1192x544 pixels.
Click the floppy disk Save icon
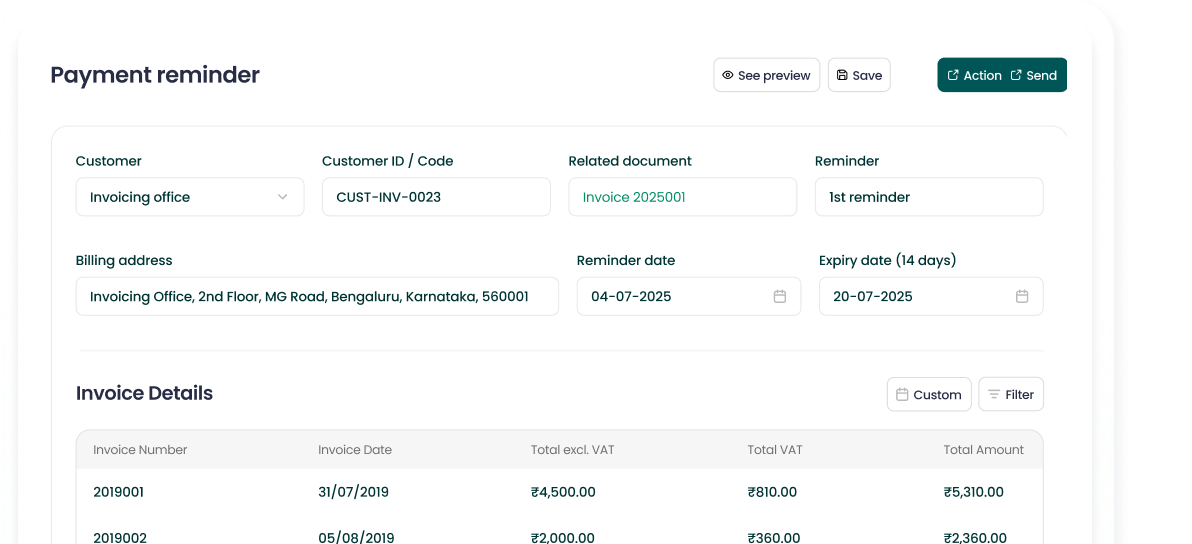click(x=842, y=76)
